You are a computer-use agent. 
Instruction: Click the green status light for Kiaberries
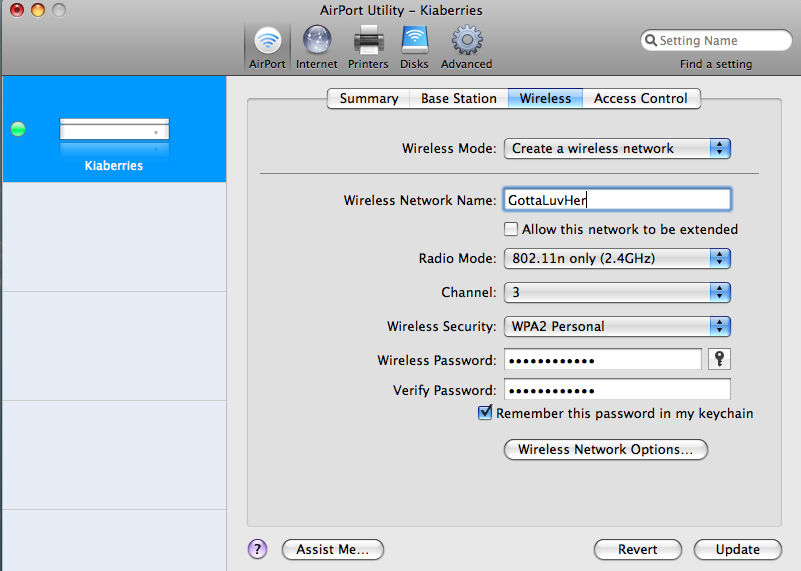(x=18, y=129)
